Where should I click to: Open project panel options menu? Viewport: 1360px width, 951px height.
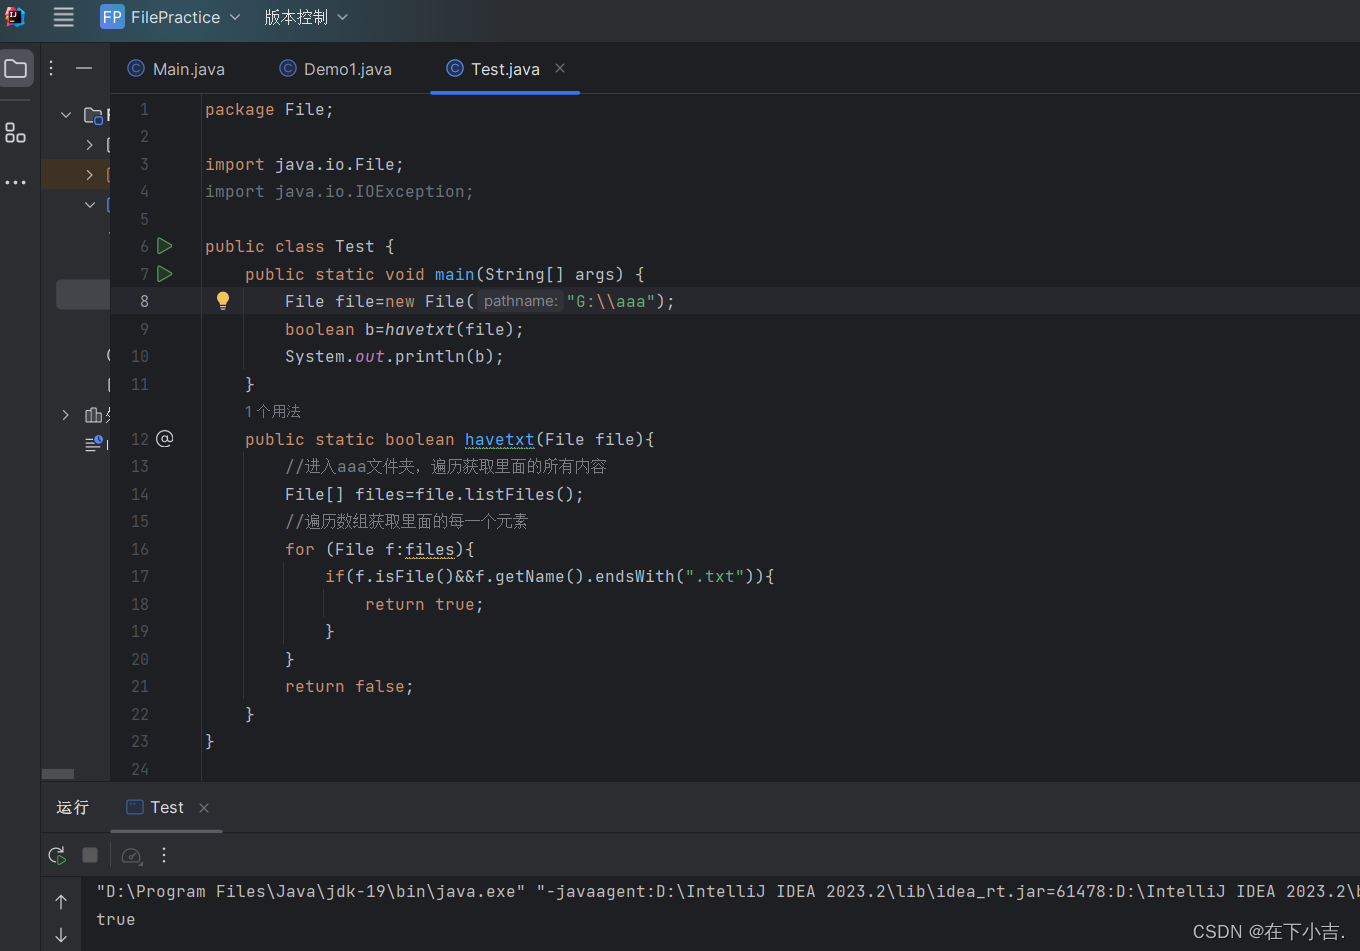click(x=51, y=68)
